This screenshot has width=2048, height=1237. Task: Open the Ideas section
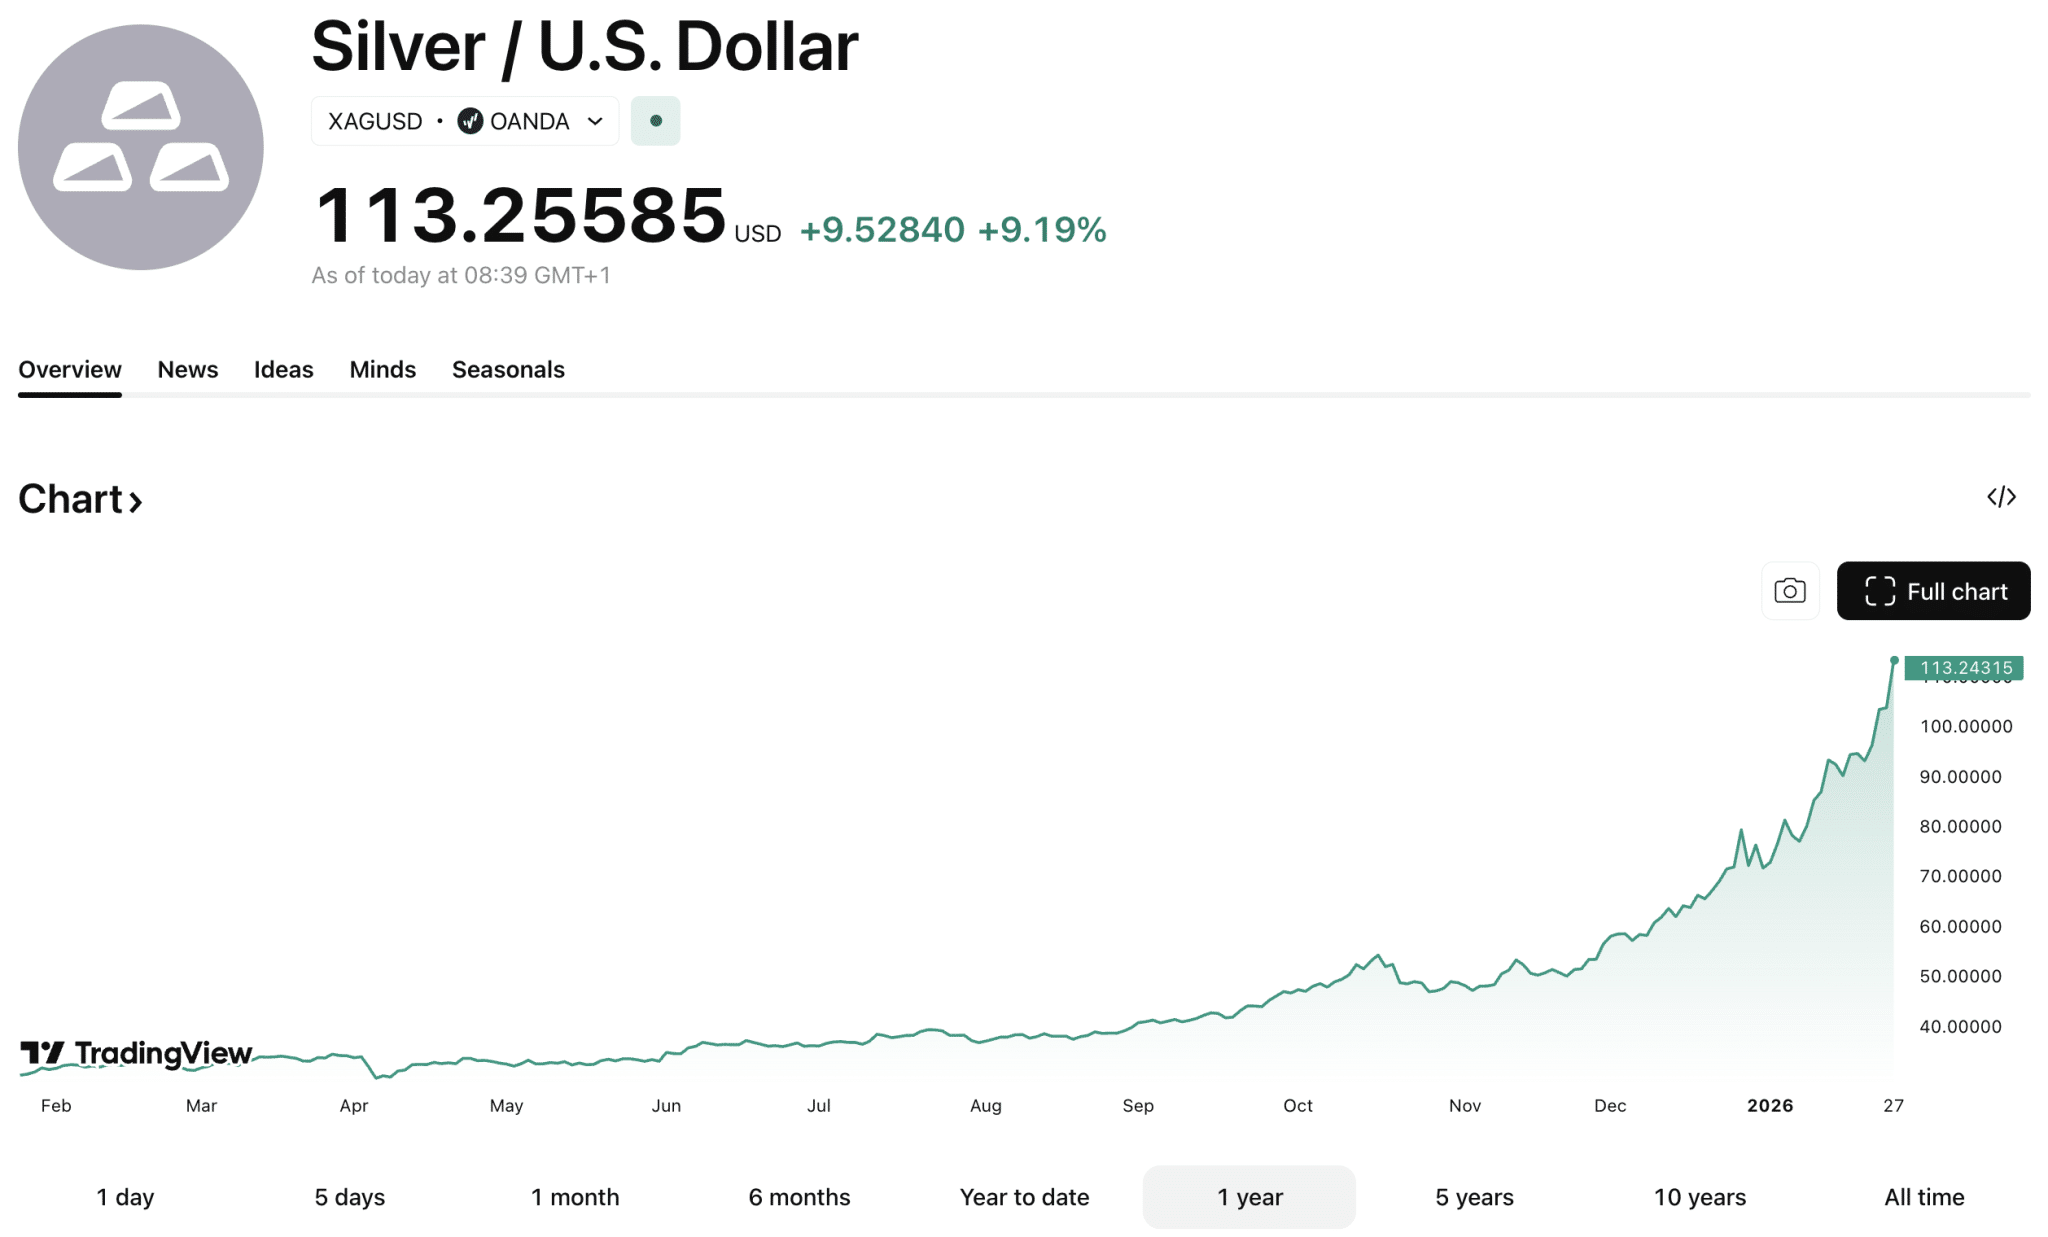[x=283, y=369]
